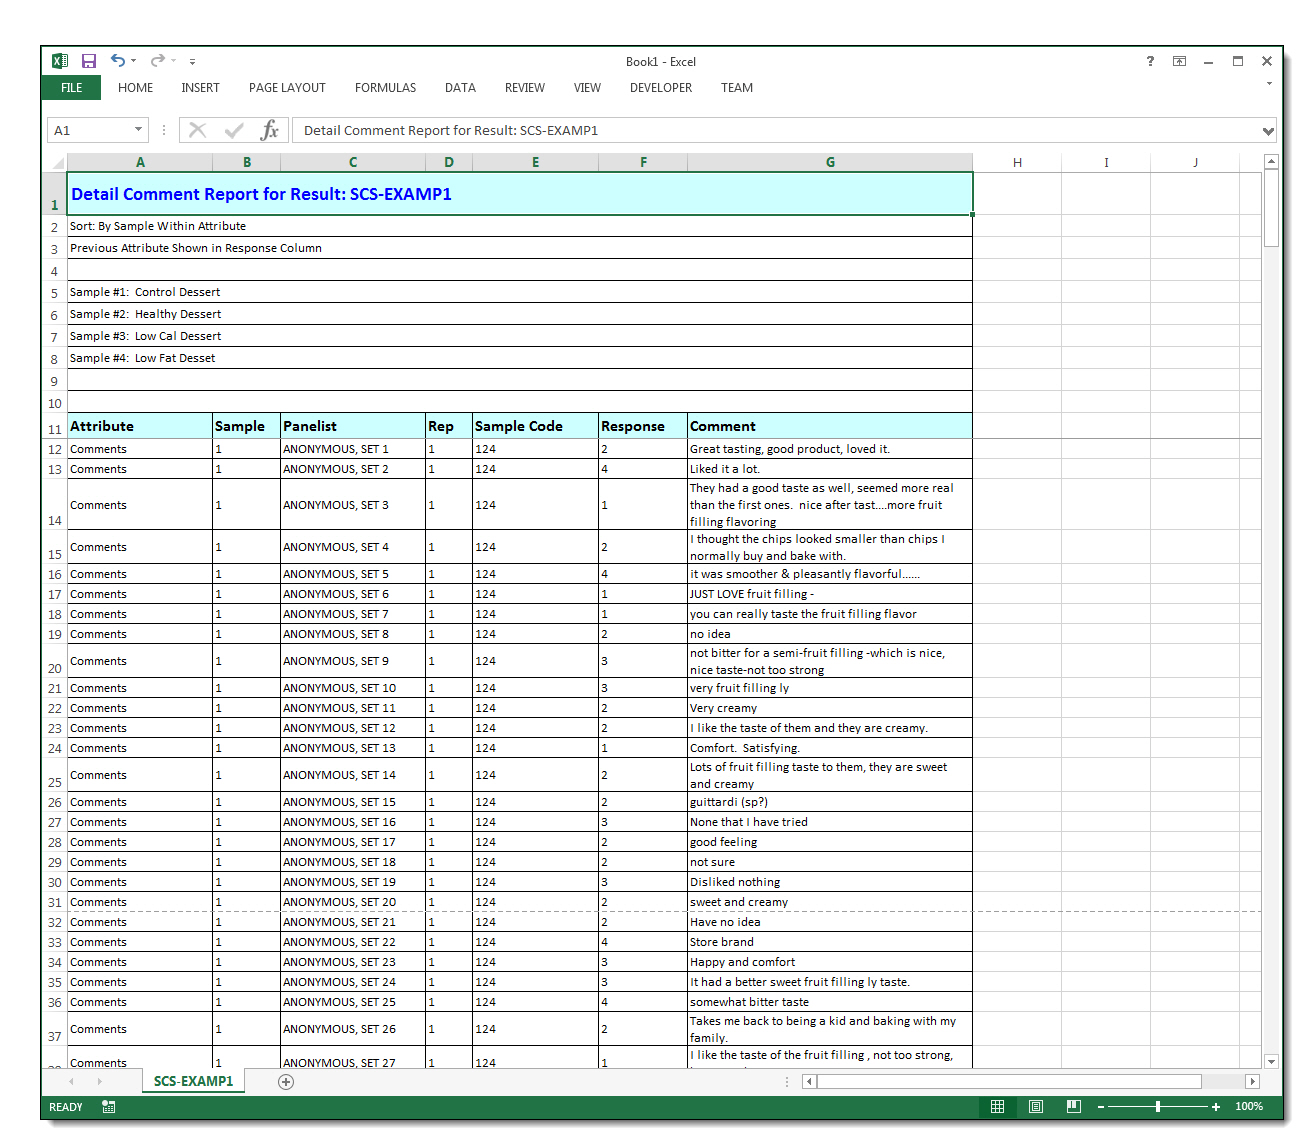
Task: Select the 'Store brand' comment cell
Action: [830, 942]
